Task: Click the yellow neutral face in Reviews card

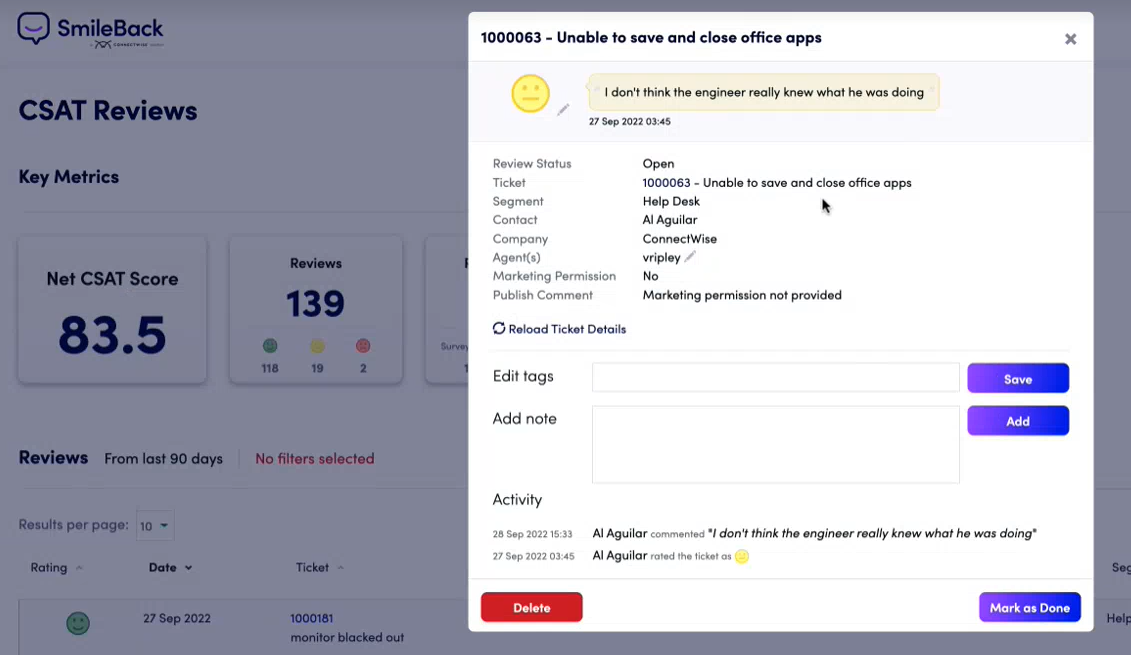Action: click(317, 346)
